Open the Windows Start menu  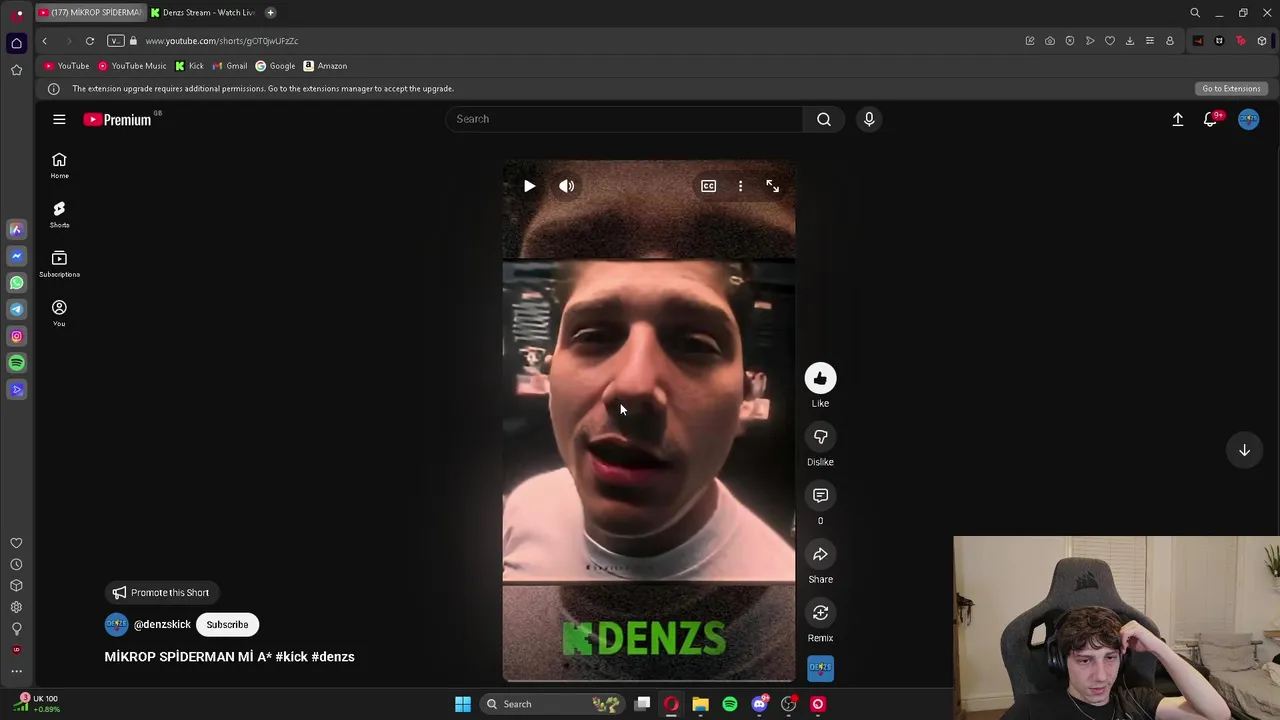pyautogui.click(x=462, y=704)
